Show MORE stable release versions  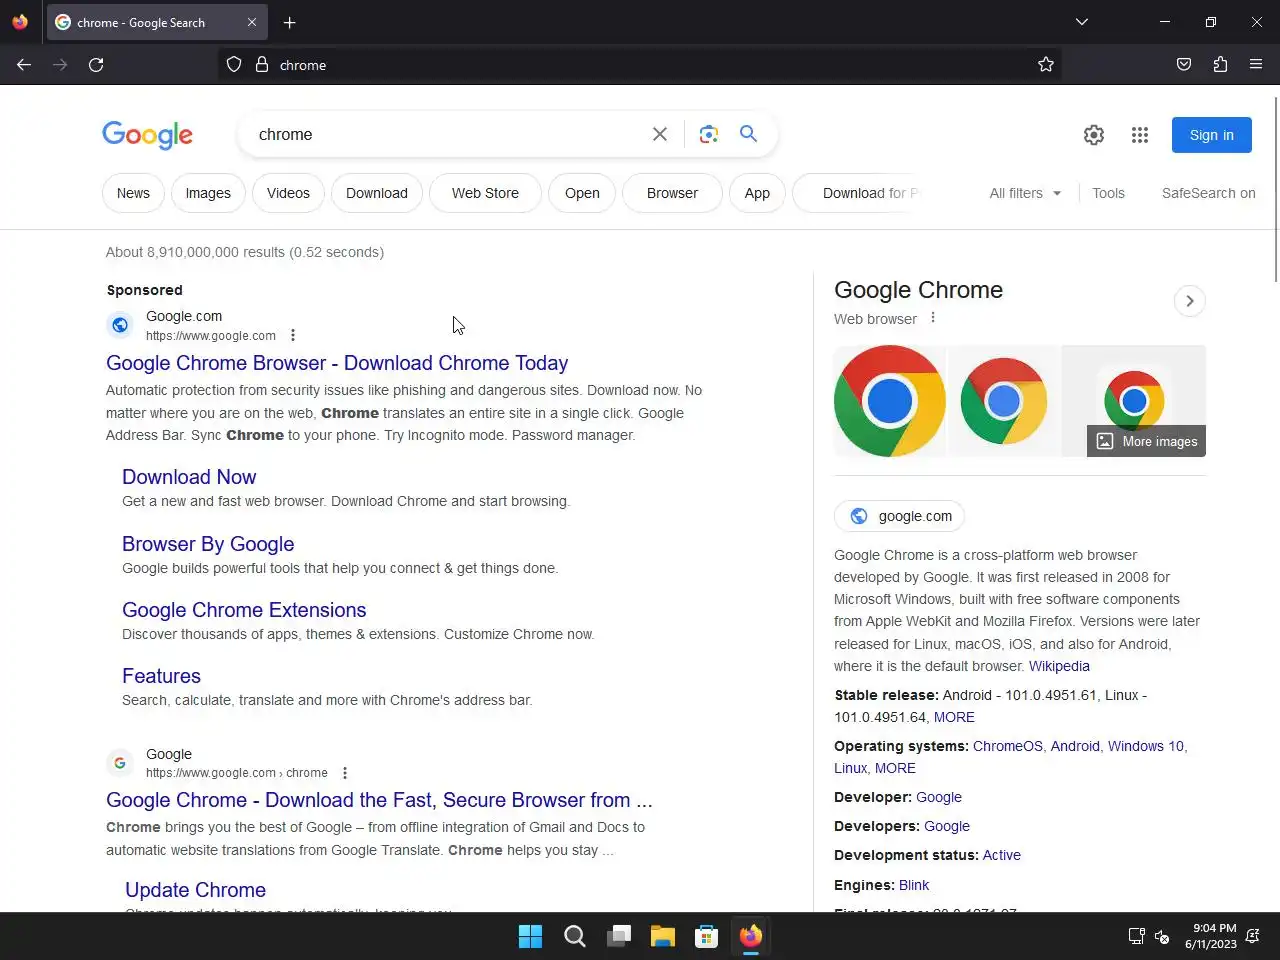click(x=954, y=717)
